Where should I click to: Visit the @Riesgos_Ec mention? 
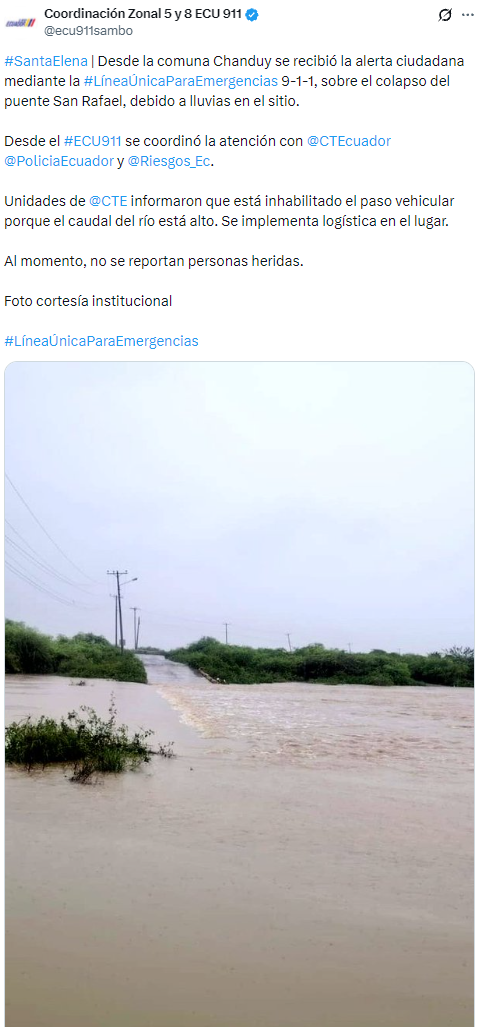point(169,161)
